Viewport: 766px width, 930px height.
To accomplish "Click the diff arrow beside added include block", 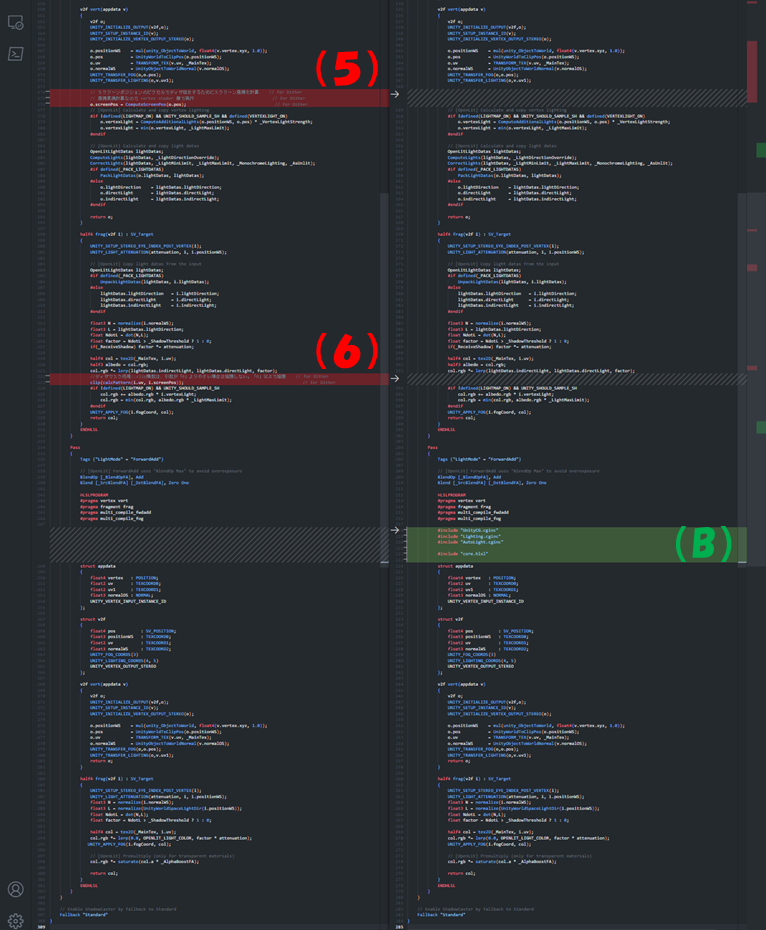I will click(395, 530).
